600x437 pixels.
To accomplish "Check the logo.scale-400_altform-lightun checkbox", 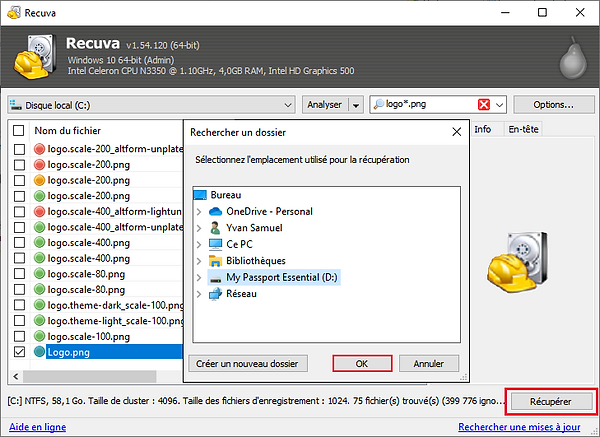I will (19, 211).
